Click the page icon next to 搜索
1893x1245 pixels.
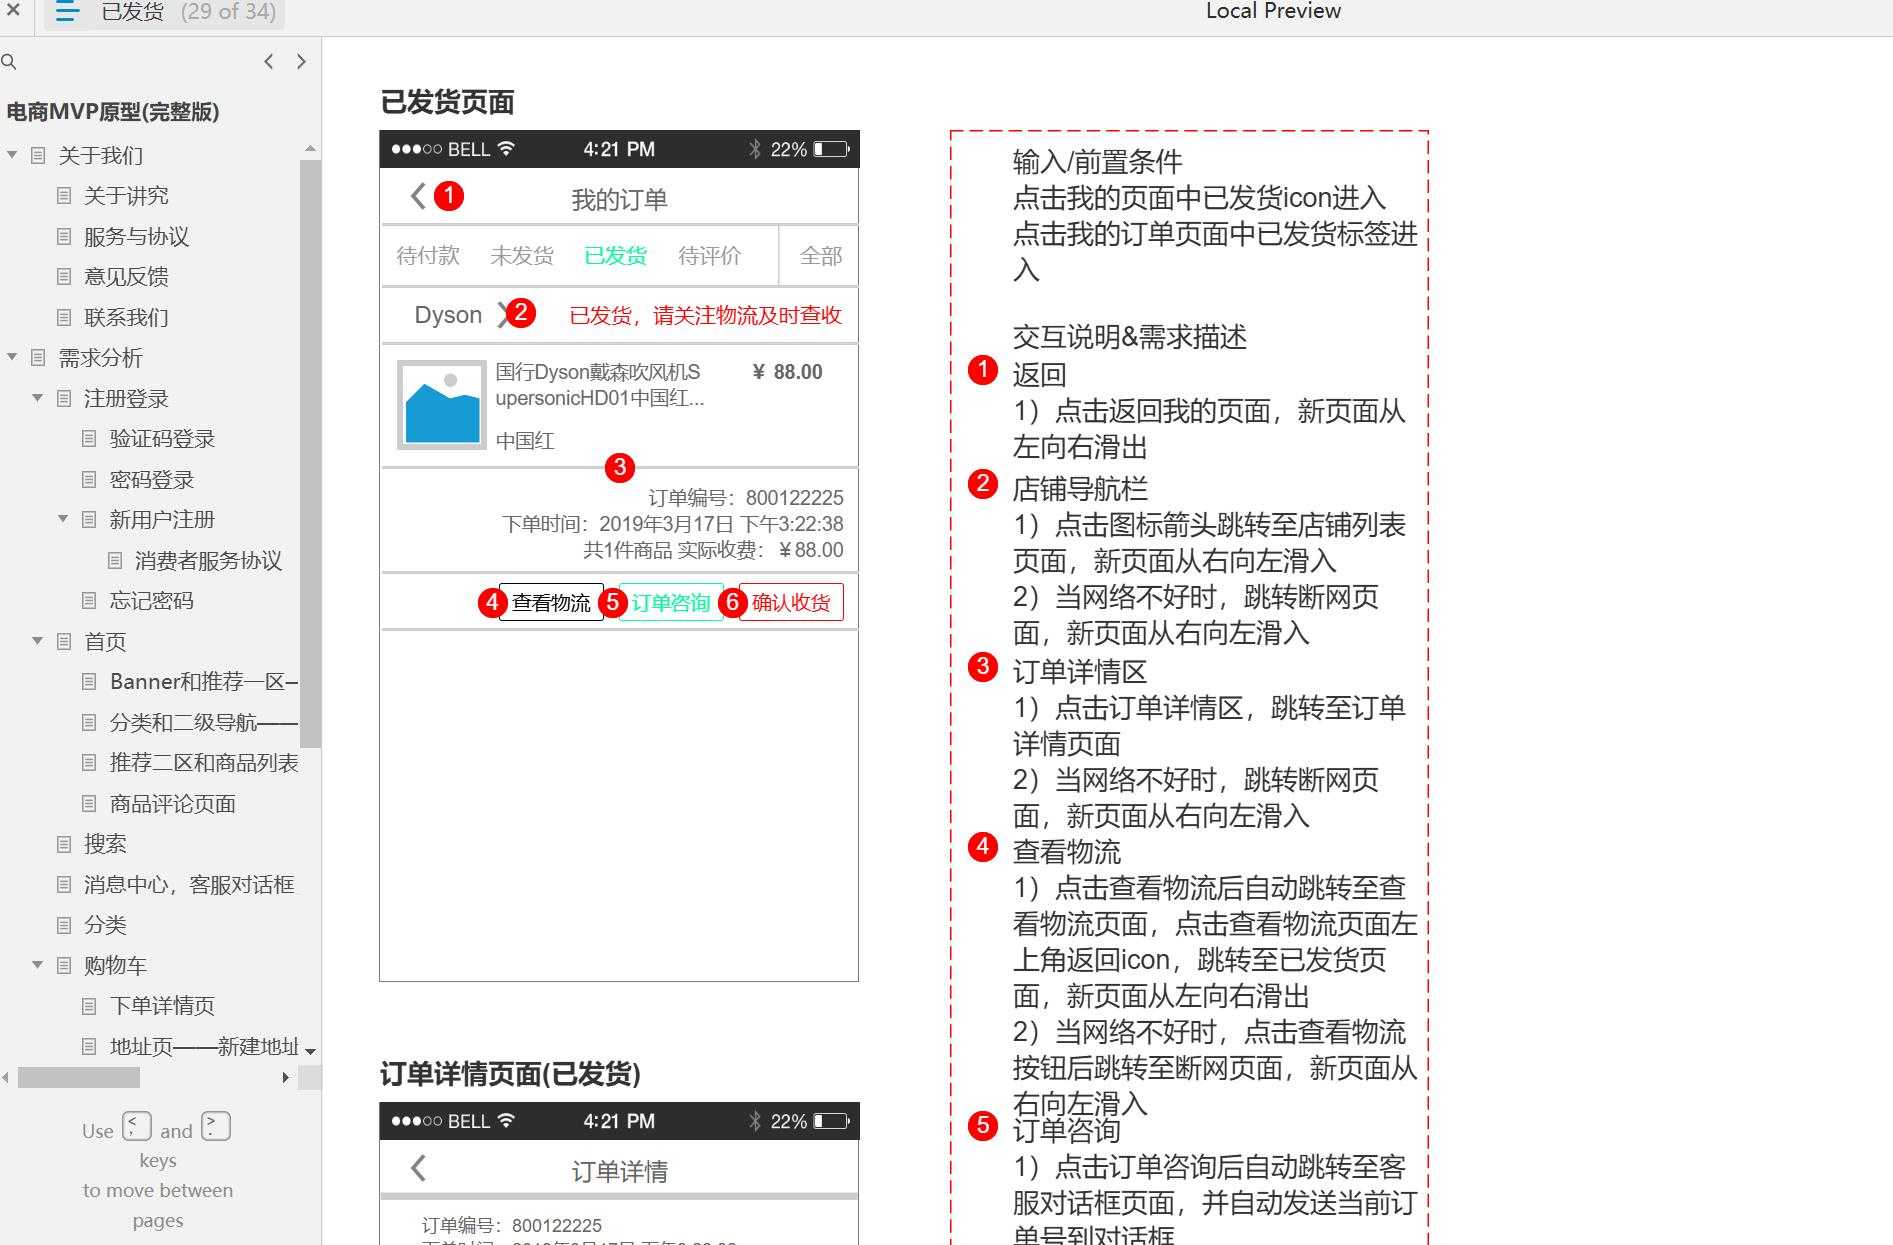tap(64, 844)
